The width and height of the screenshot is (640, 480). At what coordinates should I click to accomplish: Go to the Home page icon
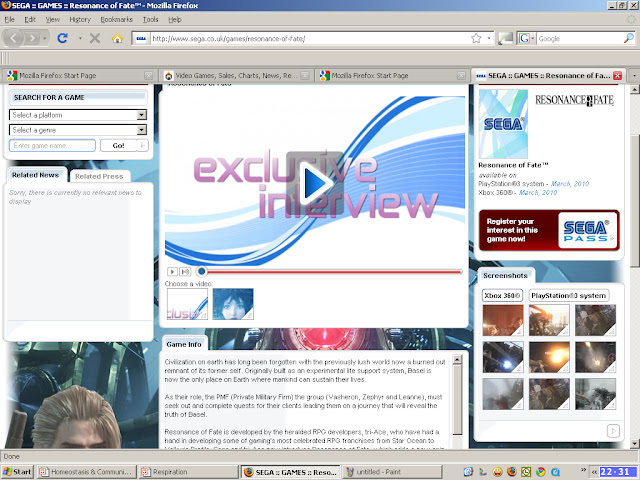(118, 38)
